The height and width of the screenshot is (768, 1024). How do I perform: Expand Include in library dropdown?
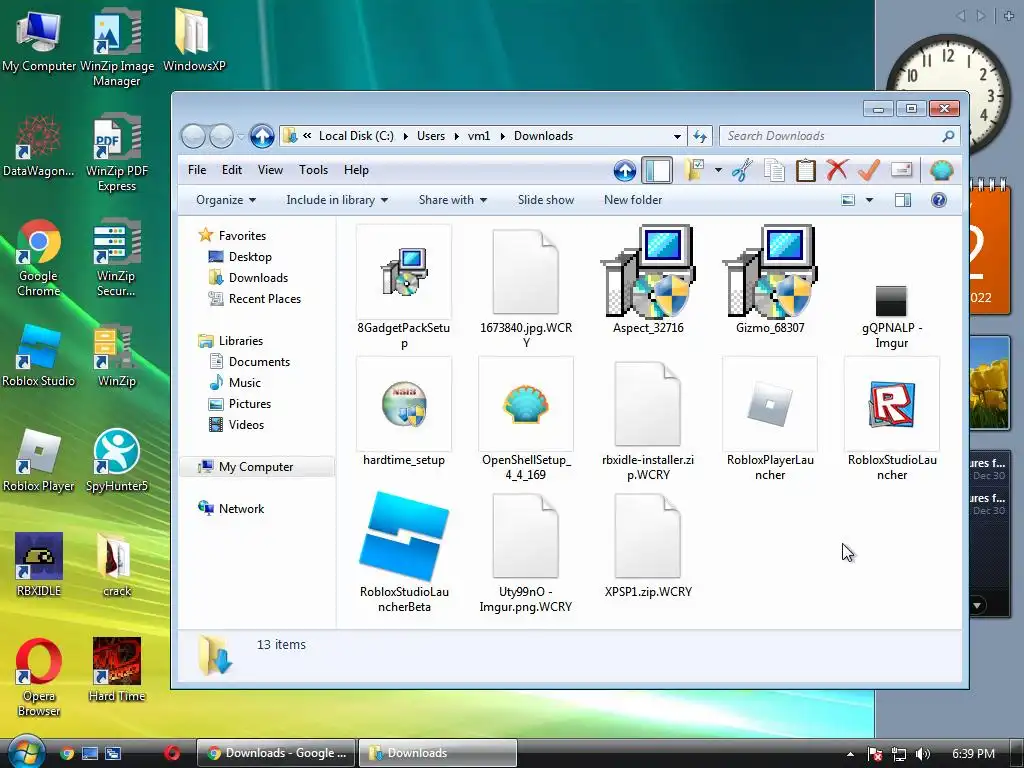tap(337, 200)
